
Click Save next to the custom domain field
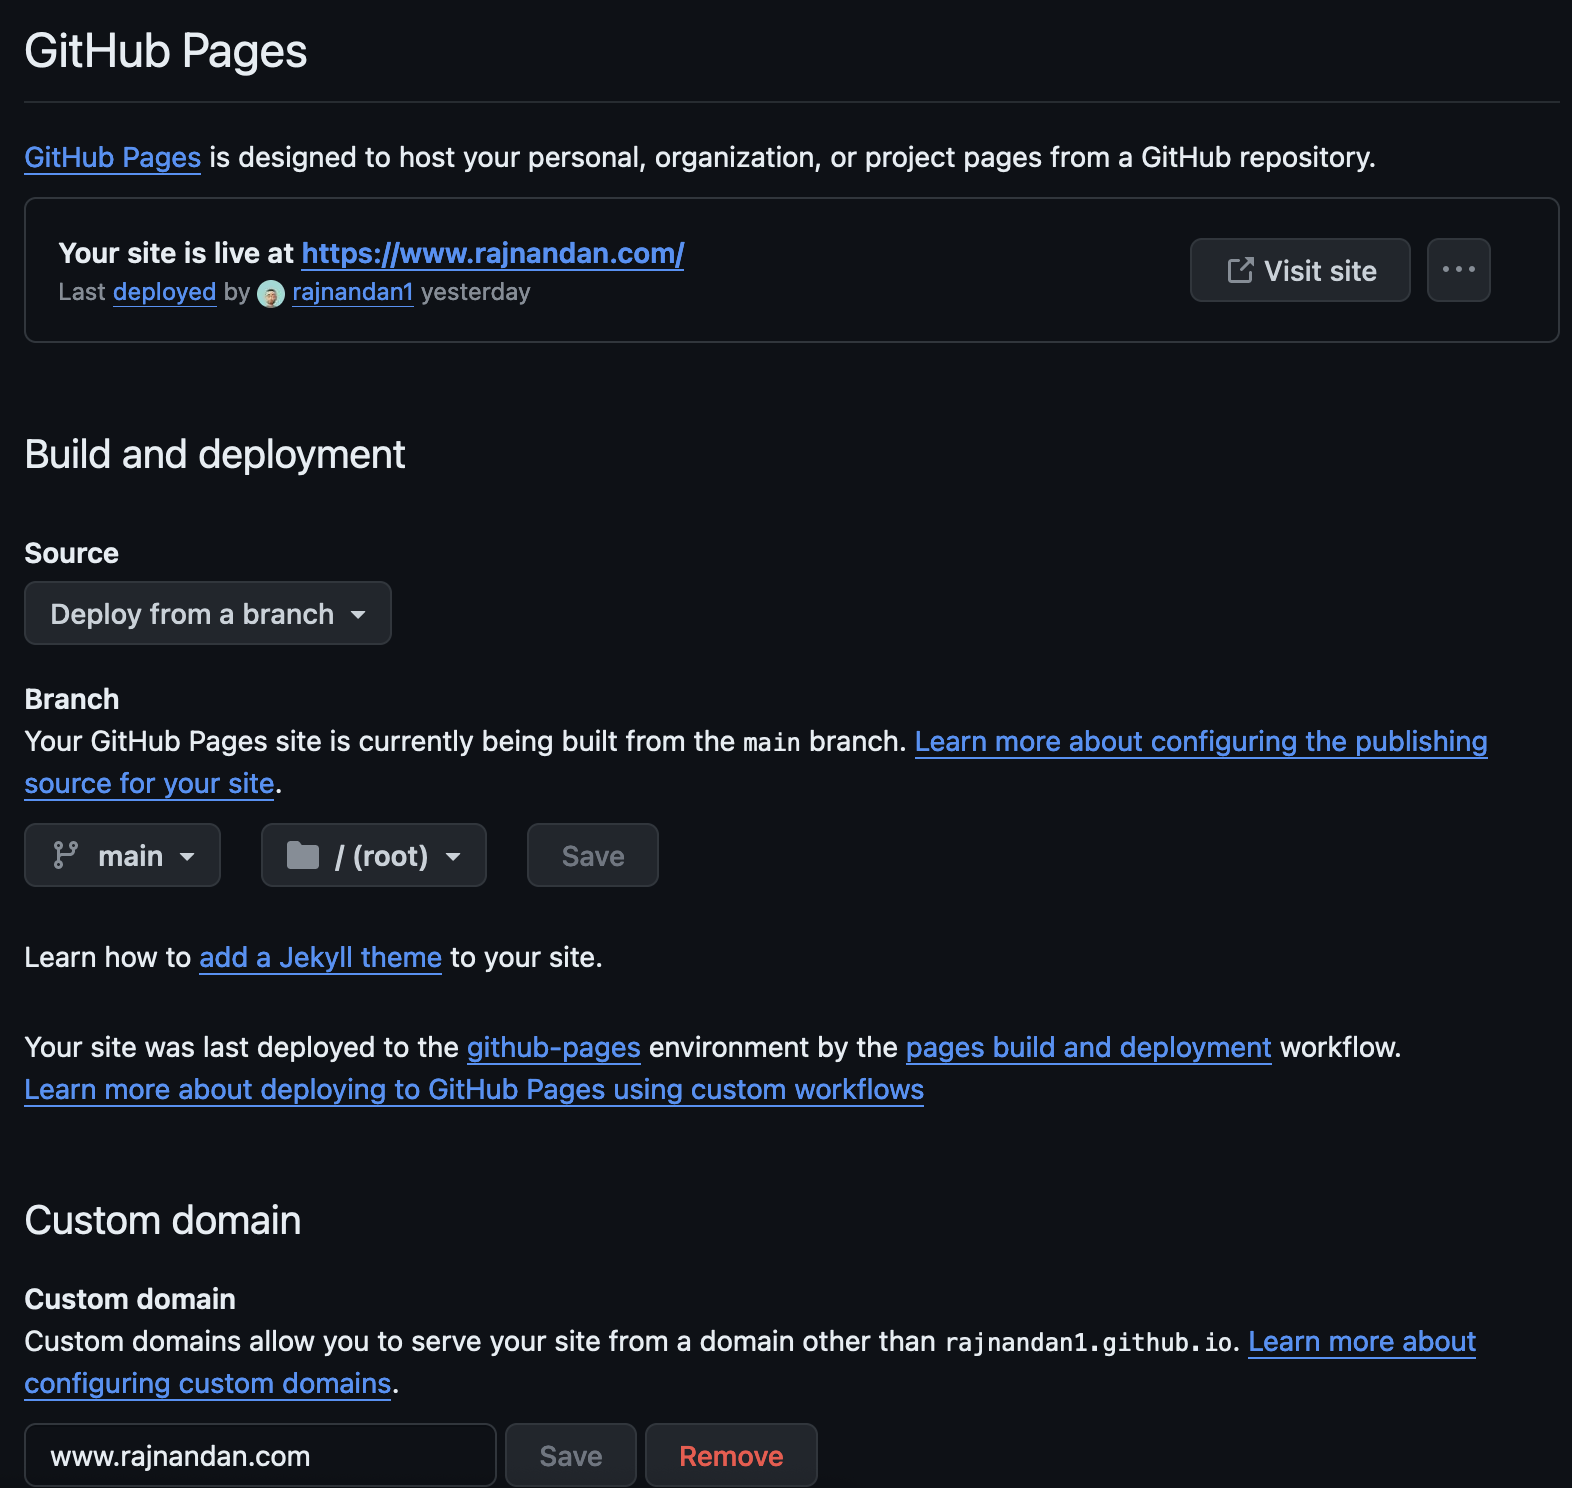(x=571, y=1455)
